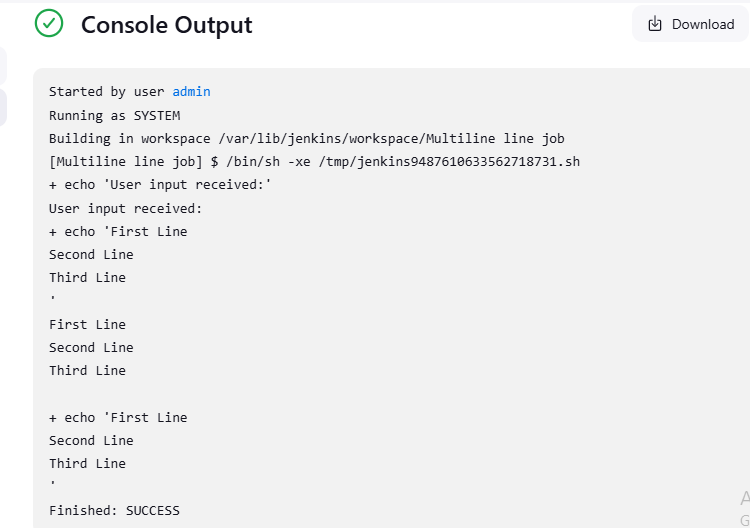Click the download arrow icon
The height and width of the screenshot is (528, 750).
click(x=654, y=24)
